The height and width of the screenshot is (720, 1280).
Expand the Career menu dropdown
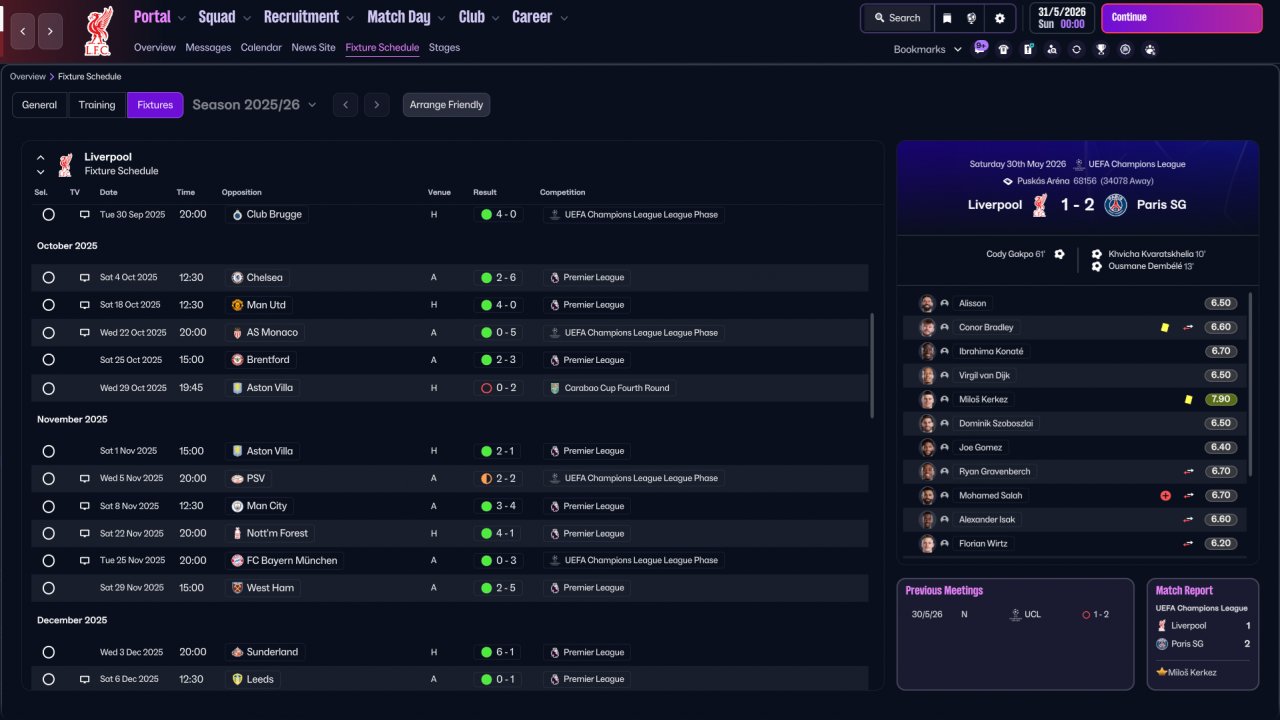(564, 18)
